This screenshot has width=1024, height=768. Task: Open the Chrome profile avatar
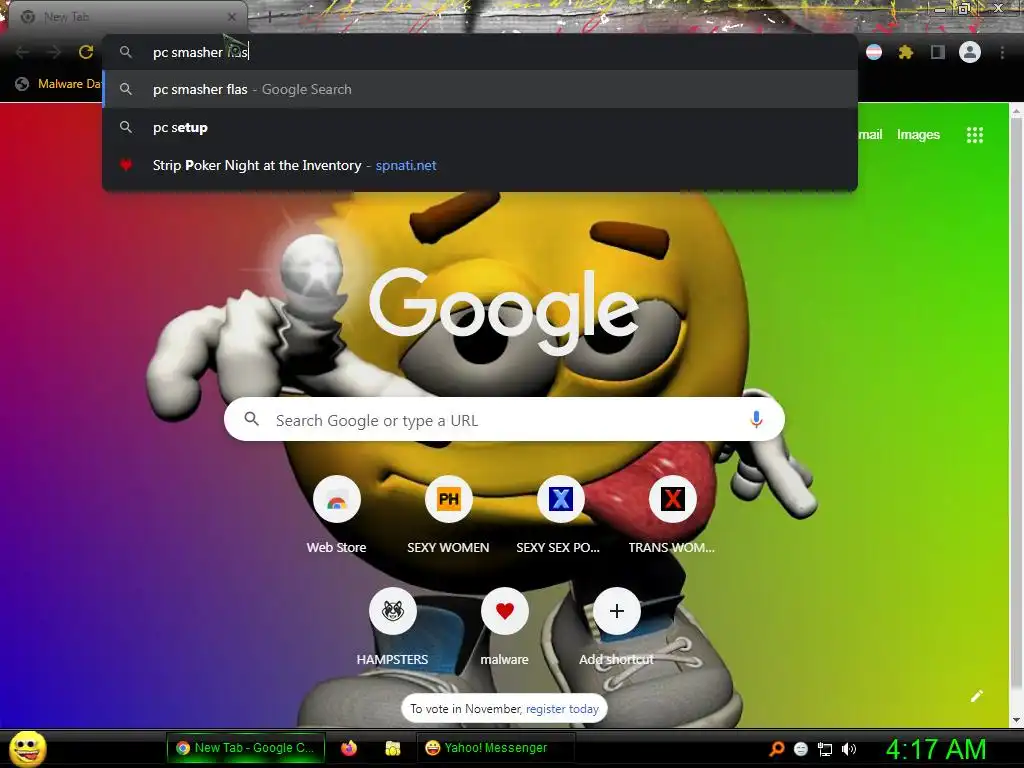click(x=970, y=52)
